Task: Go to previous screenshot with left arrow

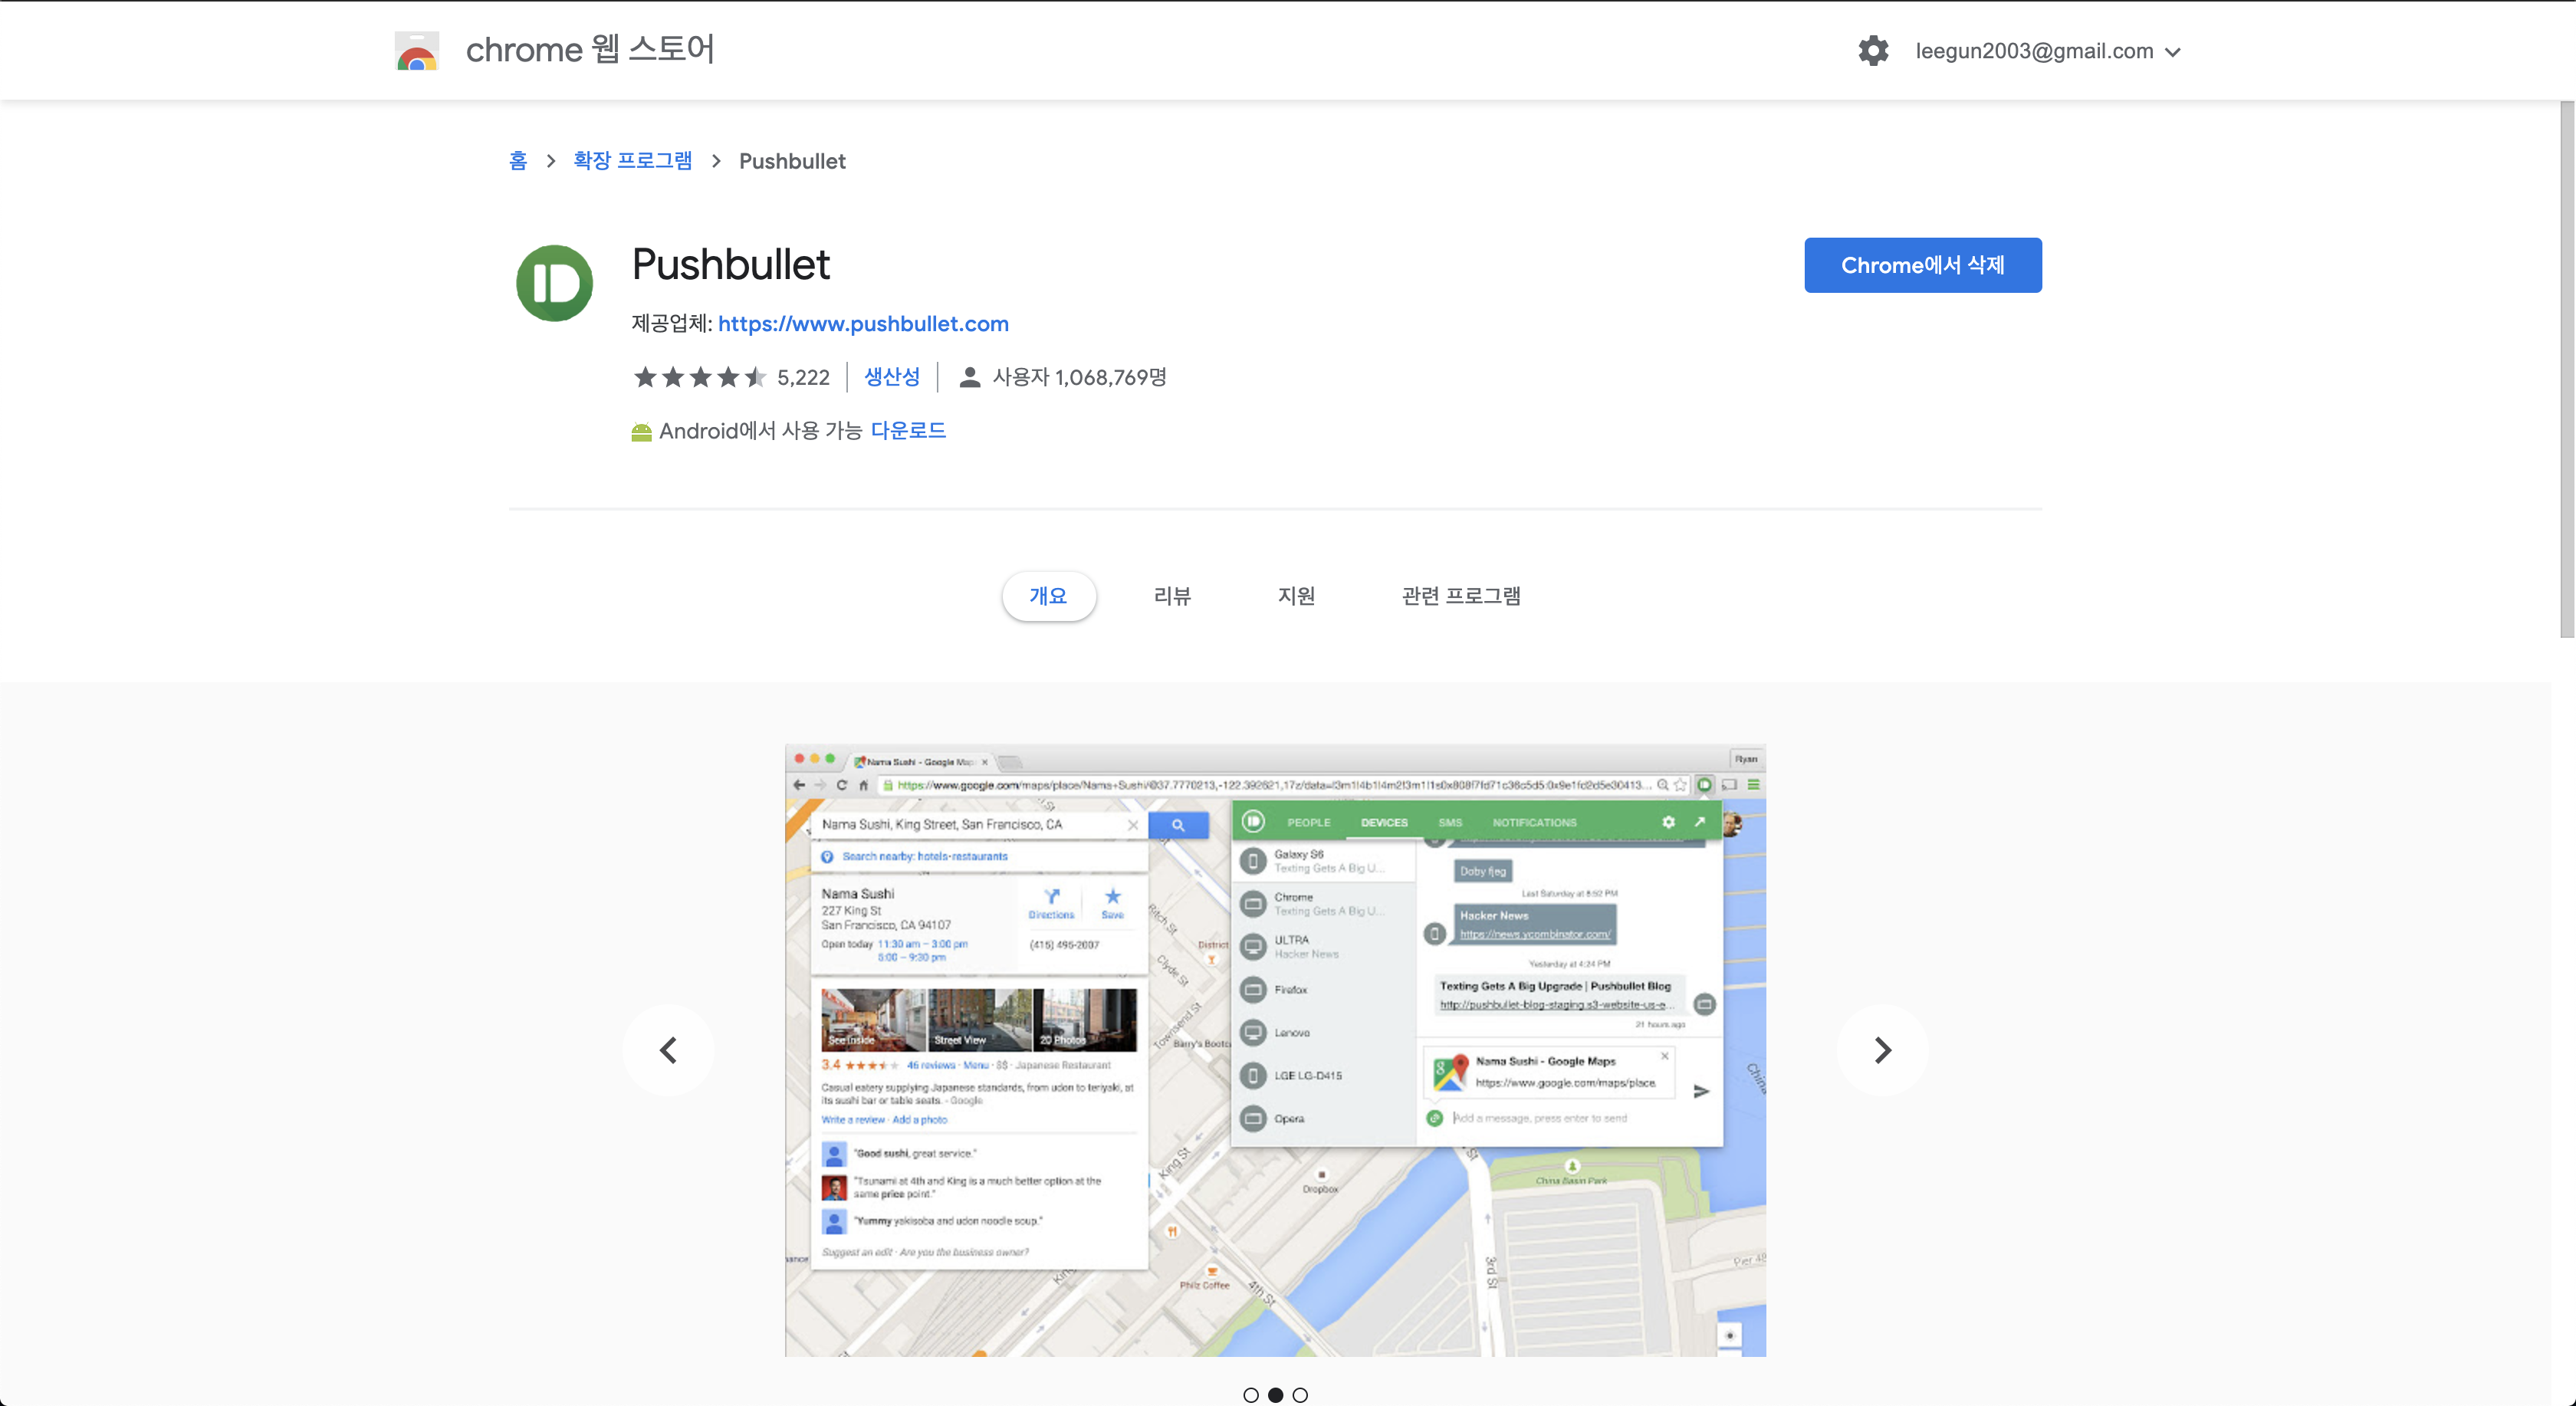Action: pos(668,1050)
